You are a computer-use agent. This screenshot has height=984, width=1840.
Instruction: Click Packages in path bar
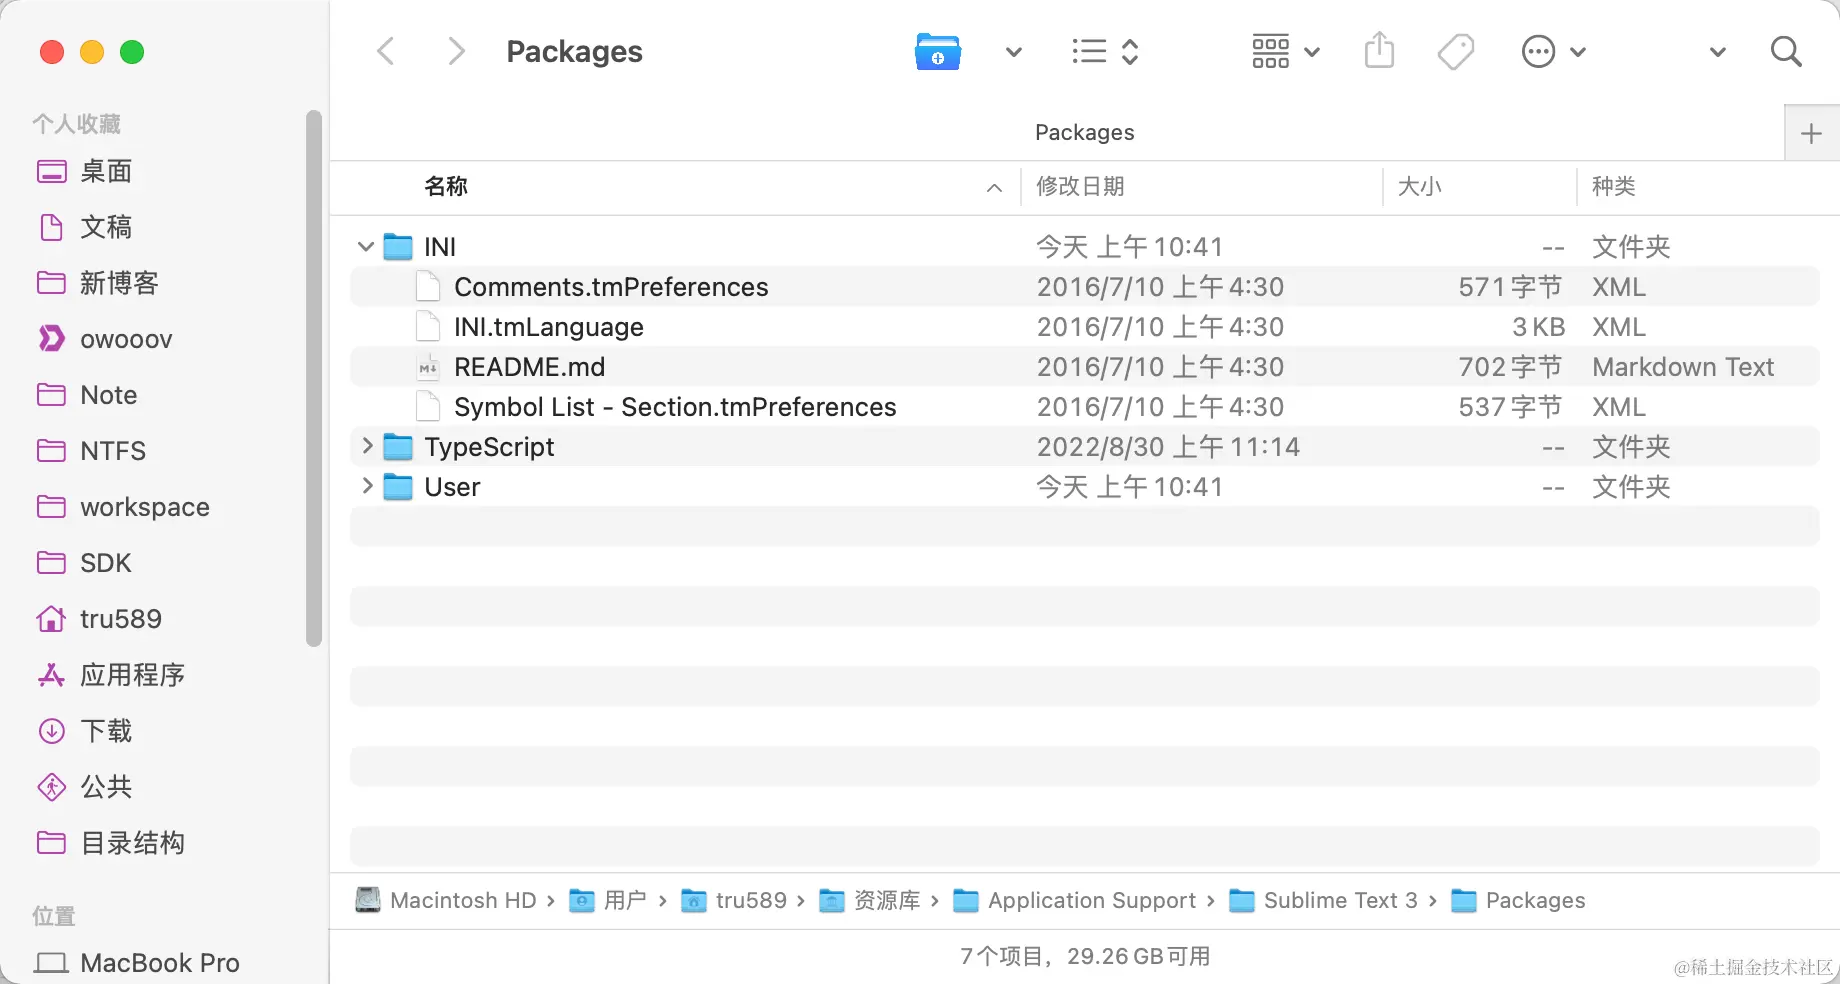tap(1518, 900)
